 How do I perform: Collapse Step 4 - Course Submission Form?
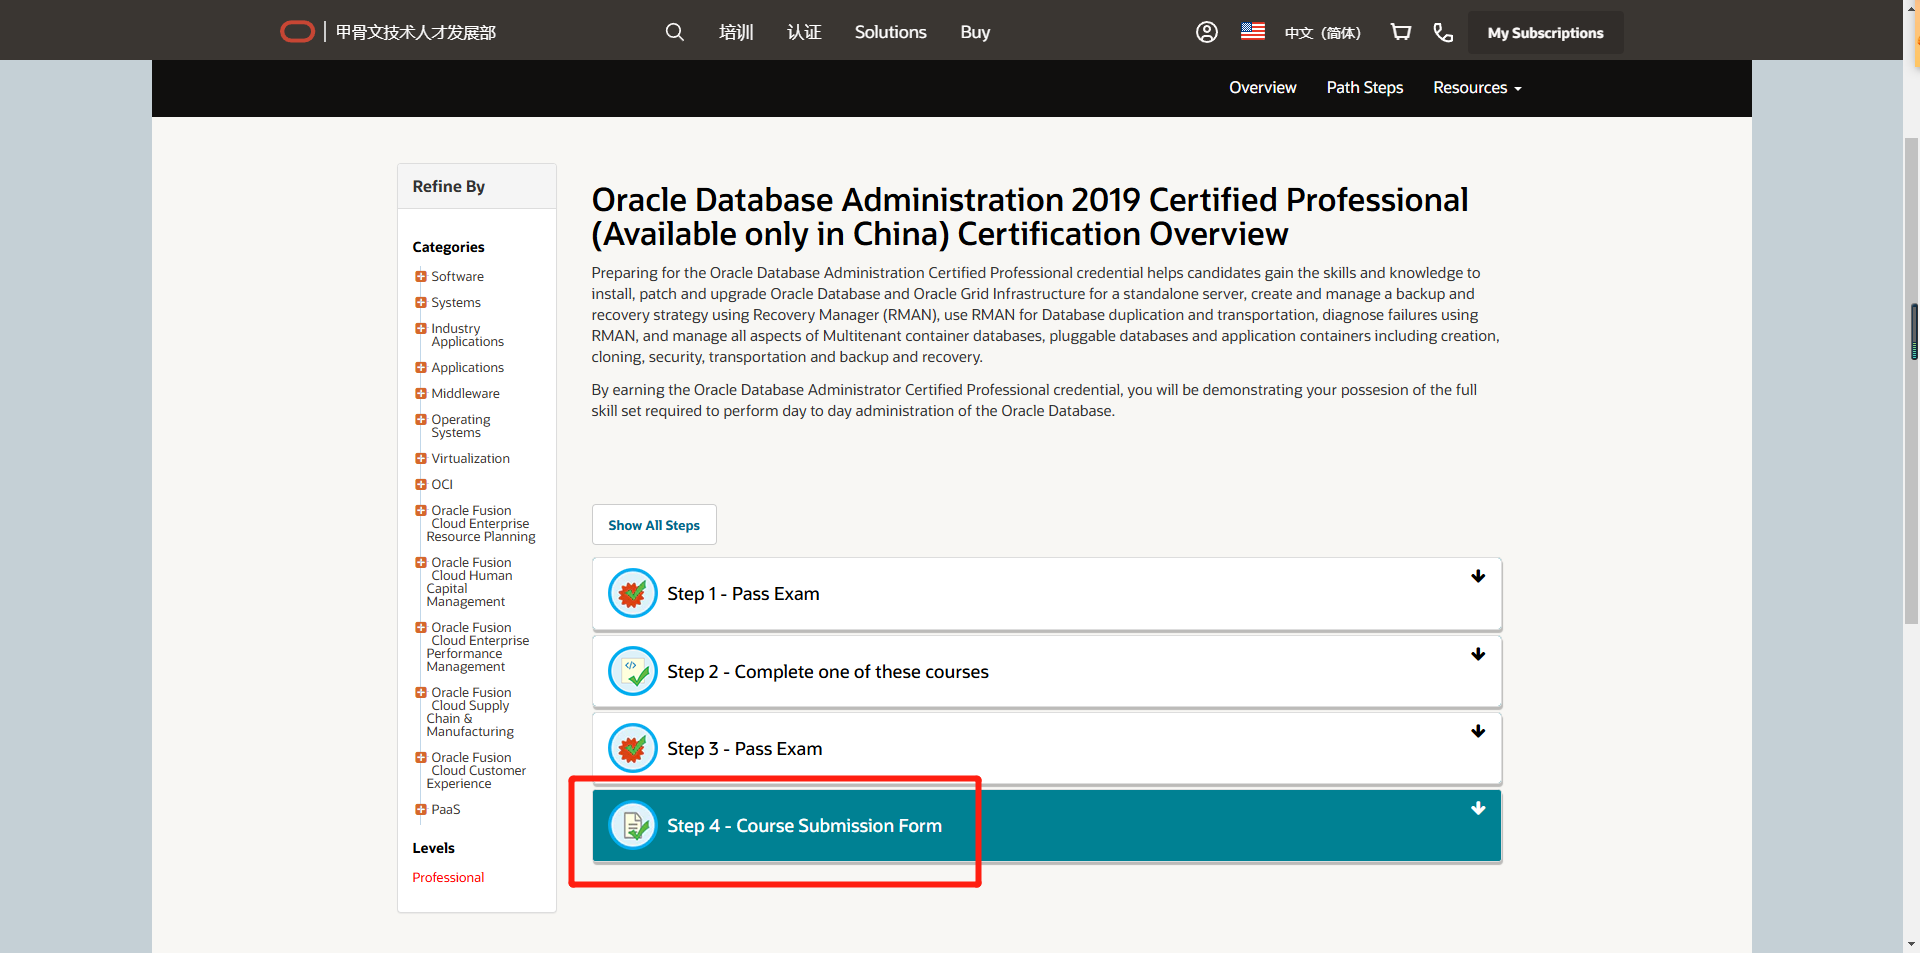[1478, 809]
